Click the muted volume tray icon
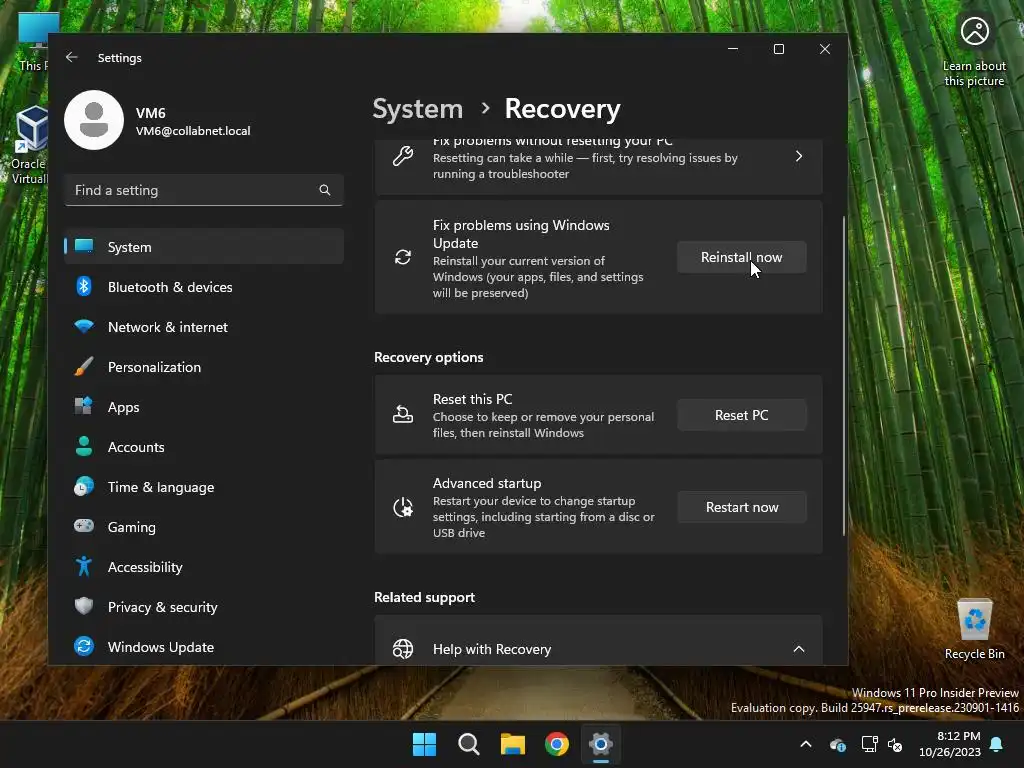This screenshot has height=768, width=1024. (x=895, y=744)
